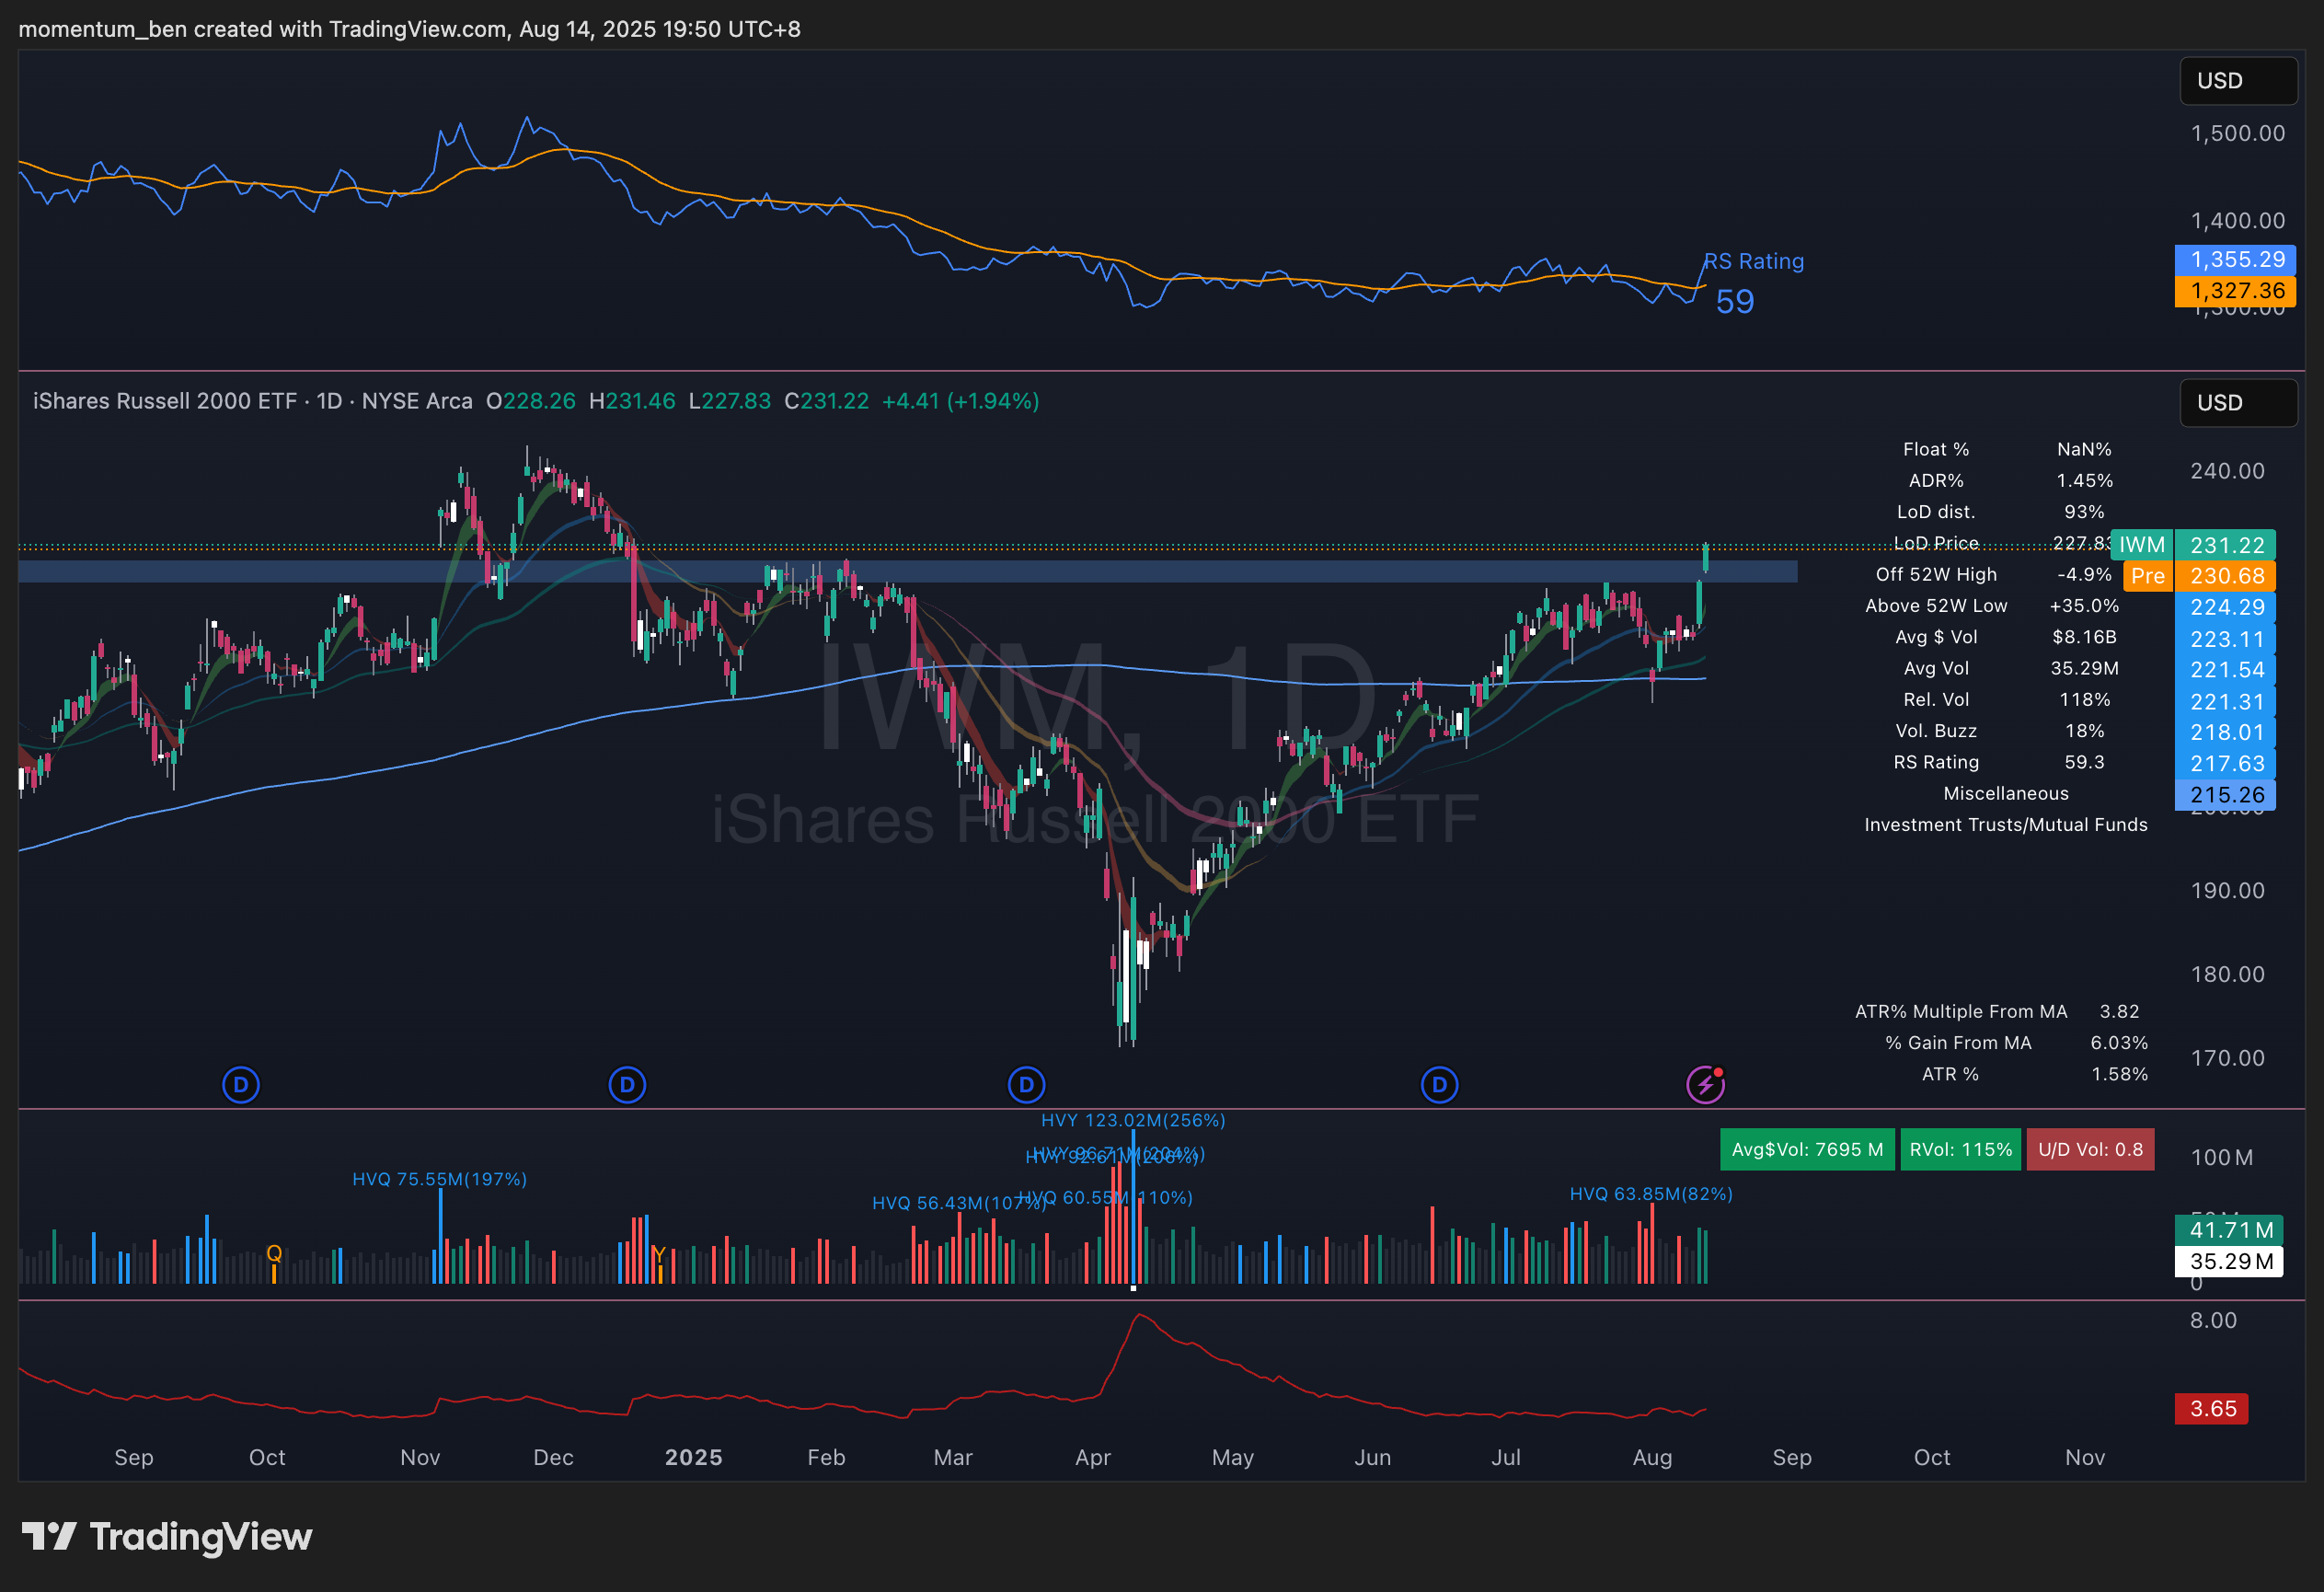The image size is (2324, 1592).
Task: Click the 2025 label on time axis
Action: coord(693,1457)
